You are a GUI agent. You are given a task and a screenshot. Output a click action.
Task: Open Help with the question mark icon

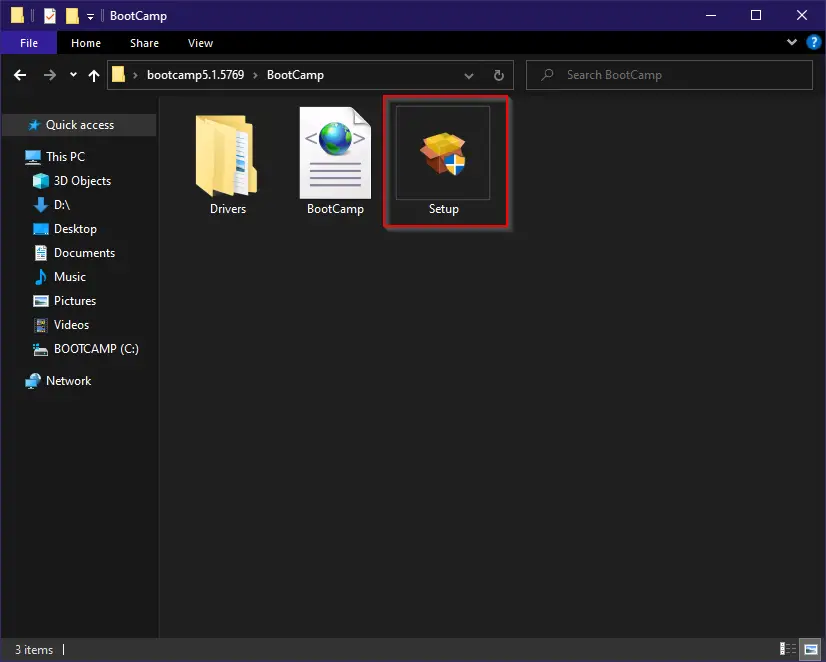(x=813, y=42)
